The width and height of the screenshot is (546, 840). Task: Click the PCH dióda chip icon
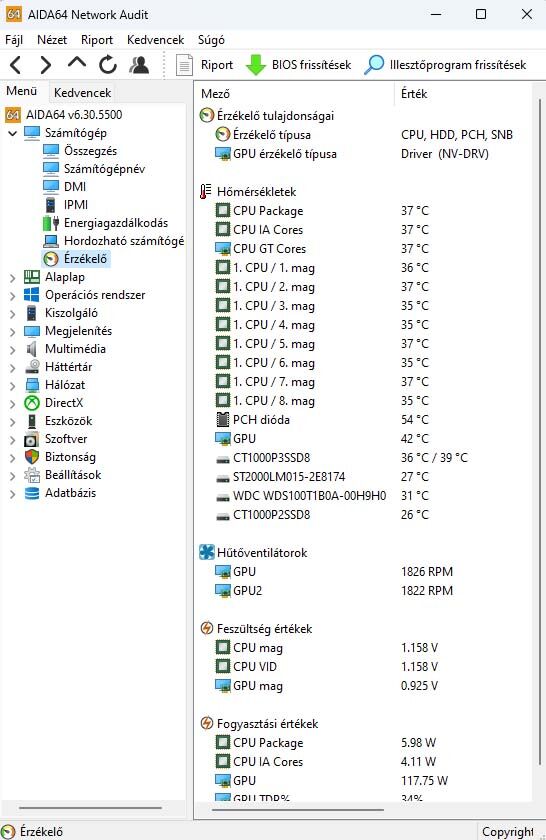222,419
